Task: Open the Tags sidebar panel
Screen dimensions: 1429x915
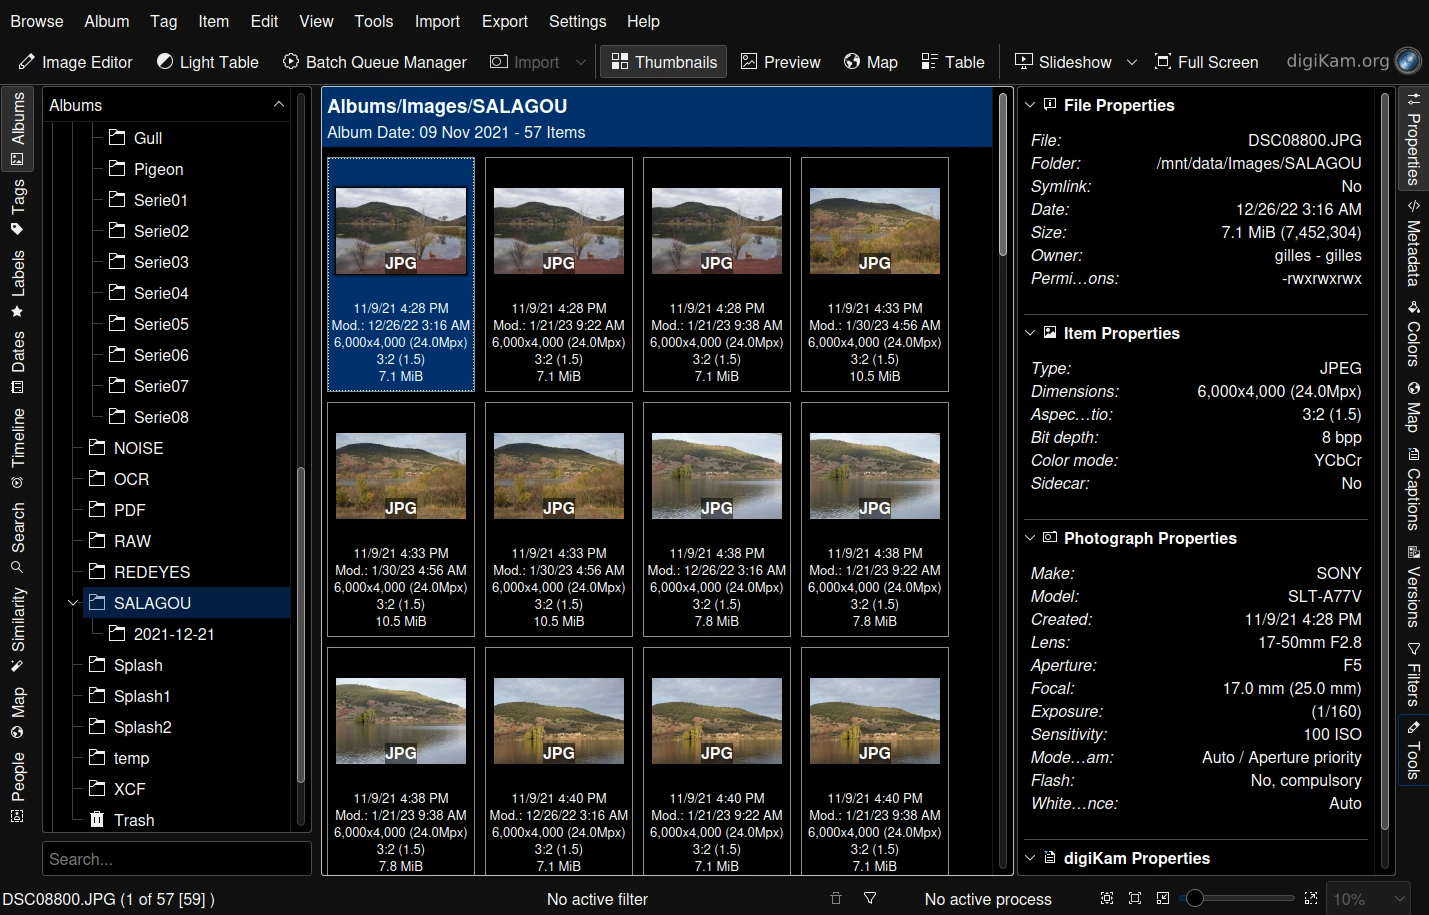Action: point(17,207)
